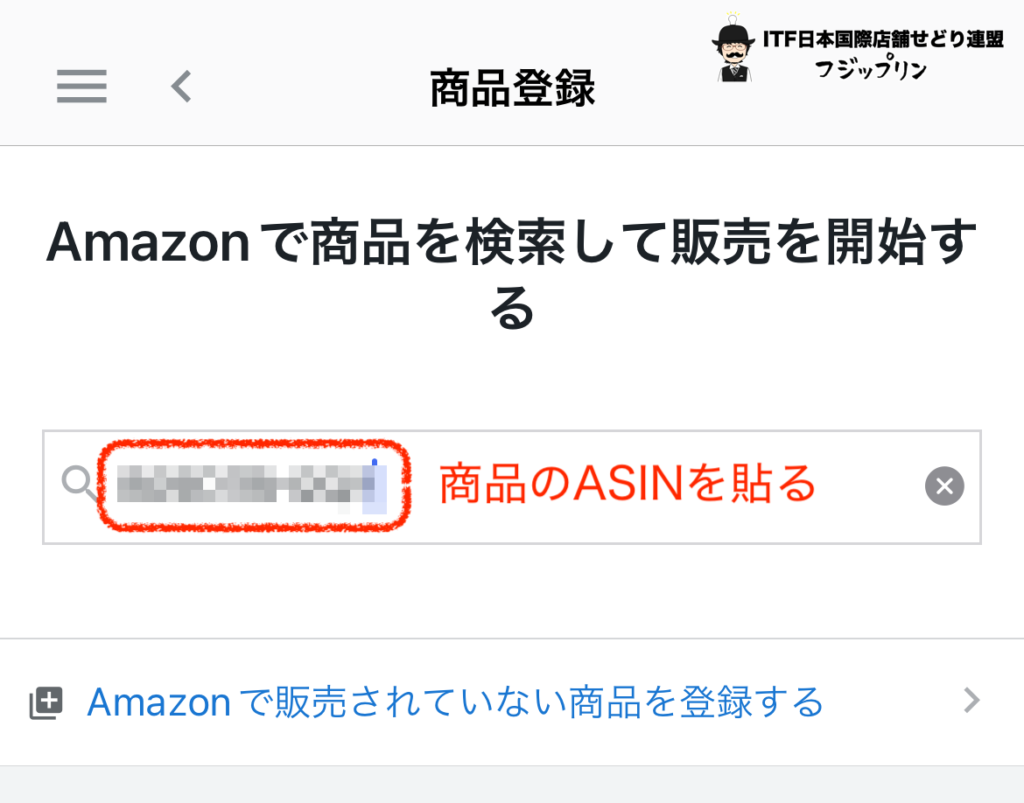Viewport: 1024px width, 803px height.
Task: Click the magnifier search icon
Action: tap(78, 482)
